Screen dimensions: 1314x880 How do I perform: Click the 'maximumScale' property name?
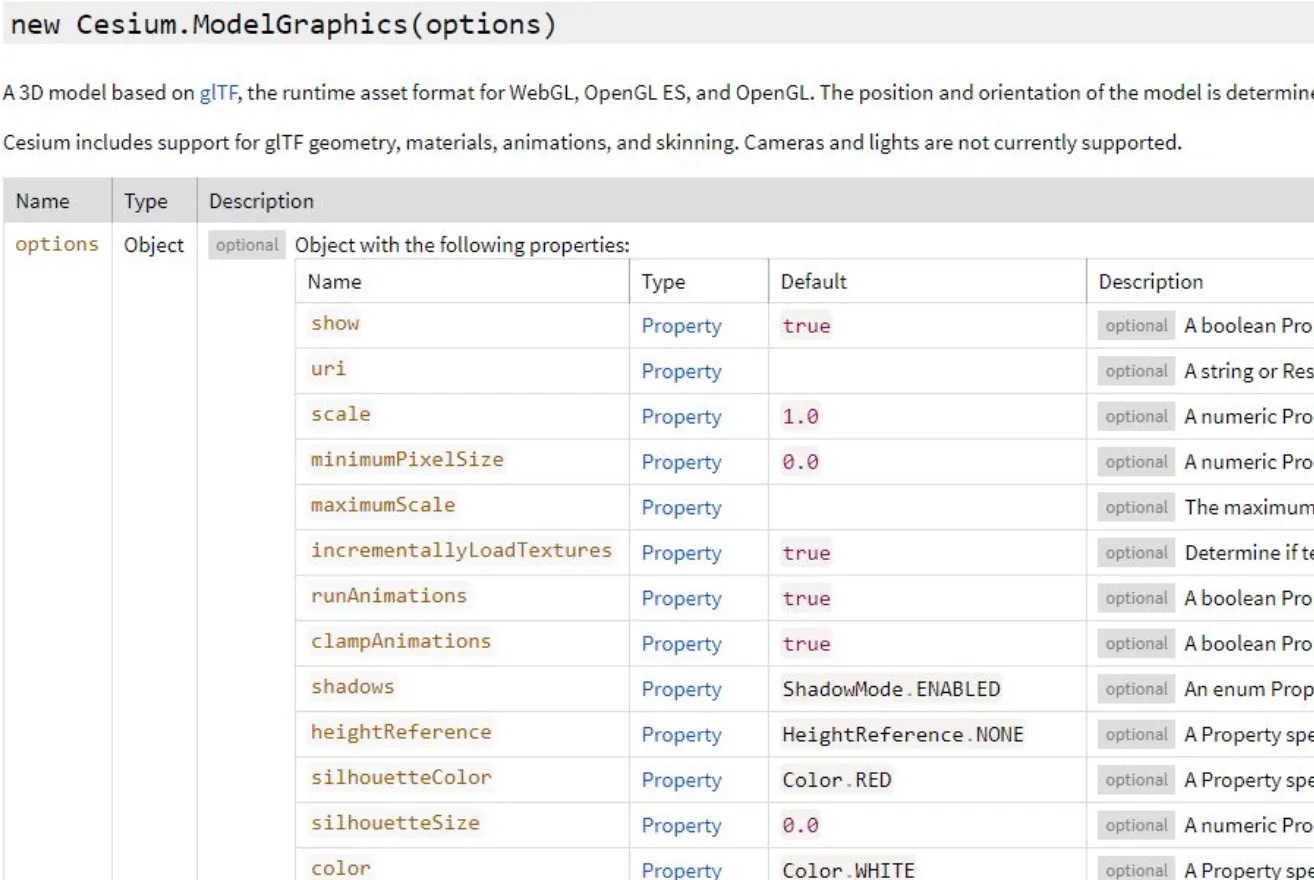(x=383, y=505)
